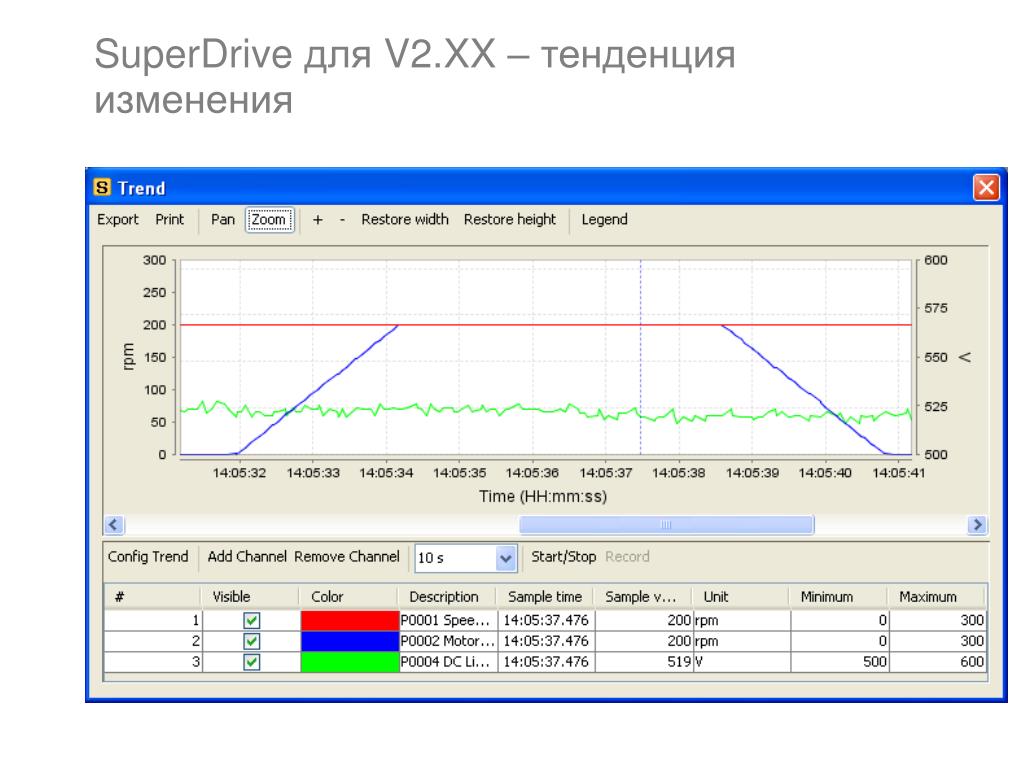Click Remove Channel
This screenshot has height=768, width=1024.
(347, 556)
